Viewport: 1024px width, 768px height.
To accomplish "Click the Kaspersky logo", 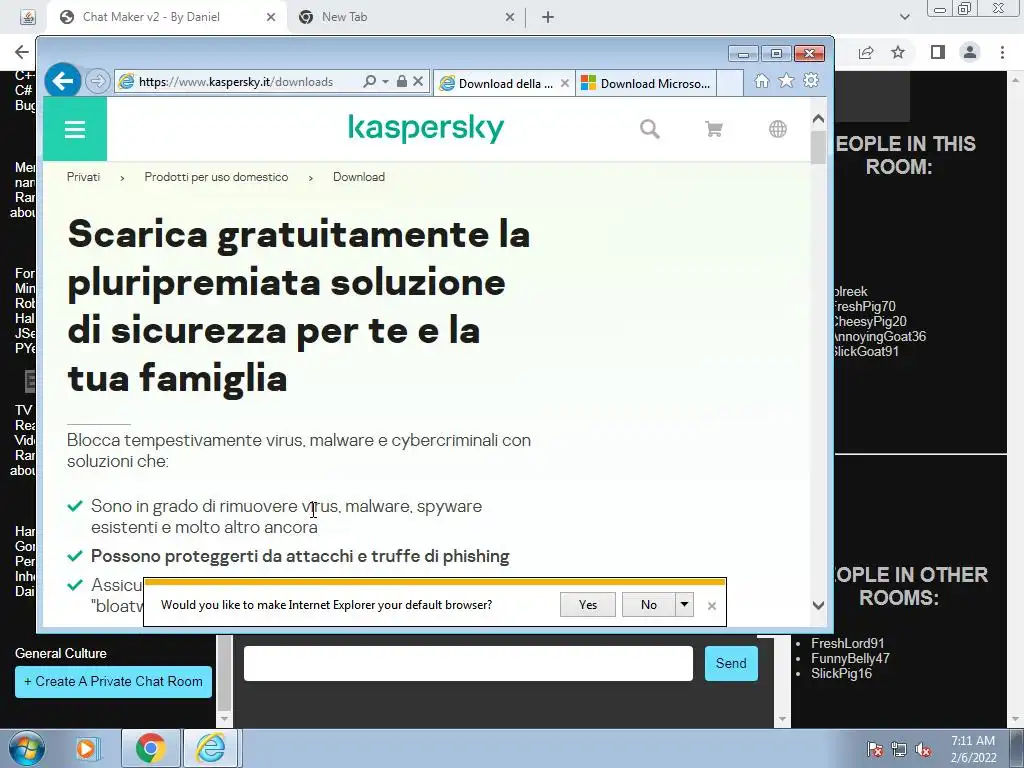I will [426, 128].
